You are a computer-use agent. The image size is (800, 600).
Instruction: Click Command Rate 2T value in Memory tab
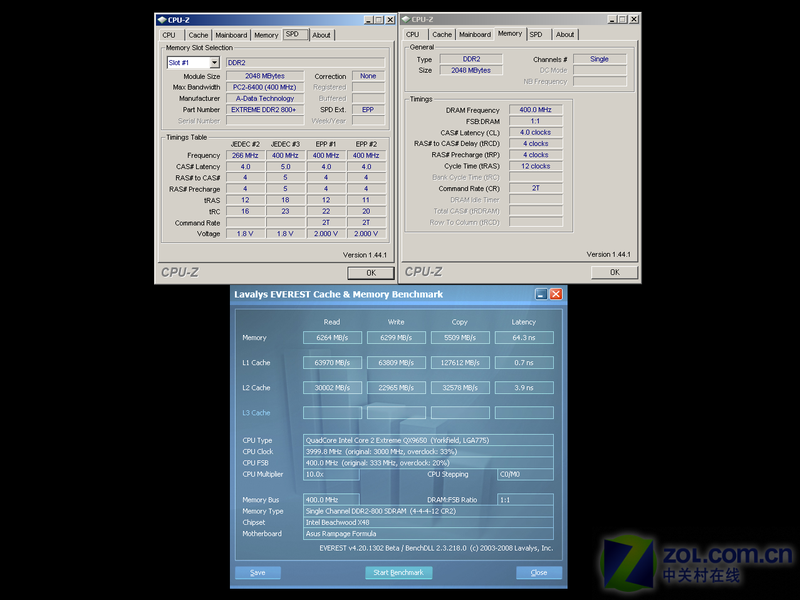[x=536, y=188]
